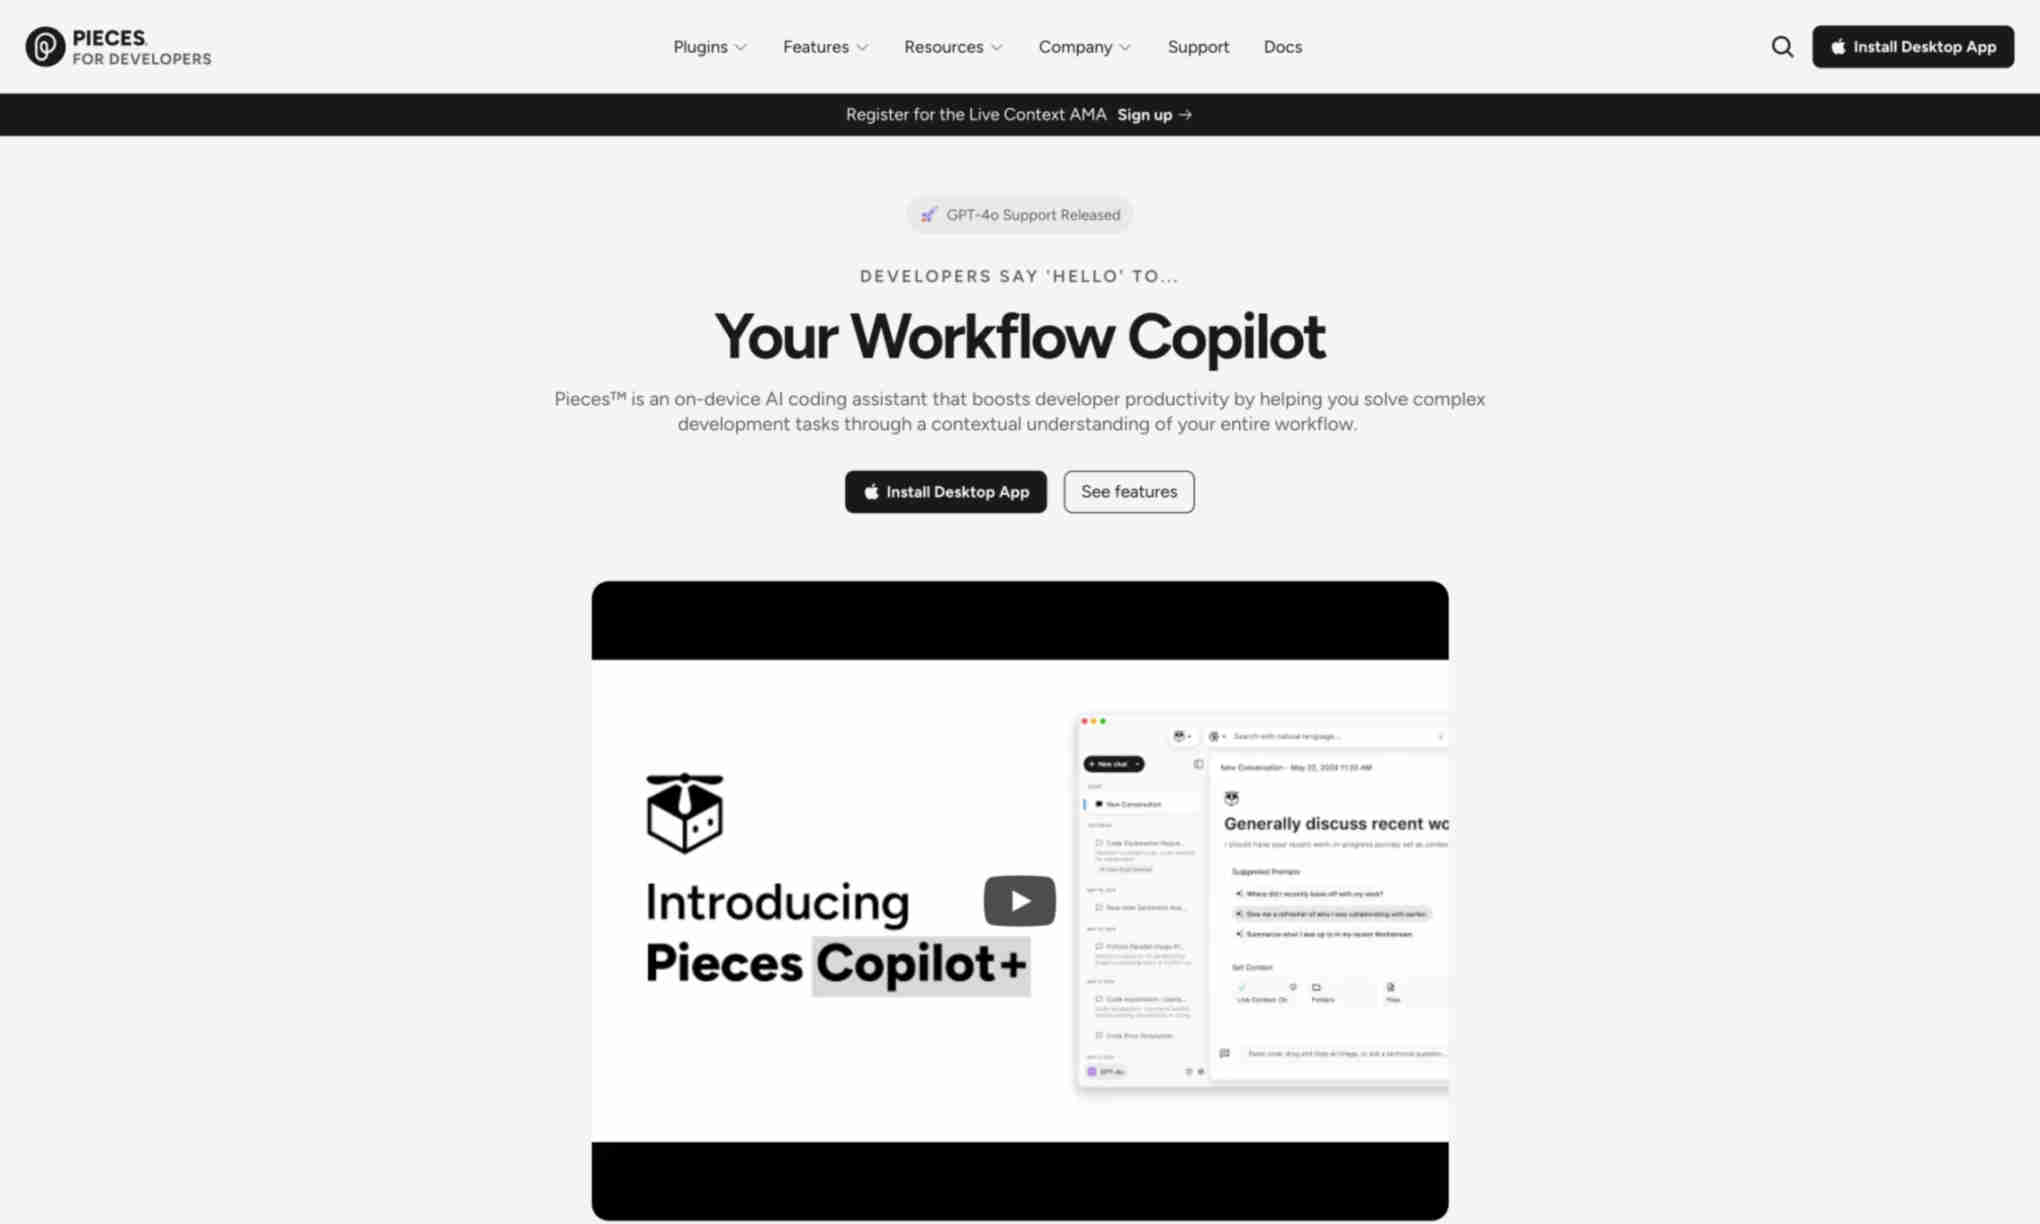
Task: Click the play button icon on the video
Action: coord(1019,901)
